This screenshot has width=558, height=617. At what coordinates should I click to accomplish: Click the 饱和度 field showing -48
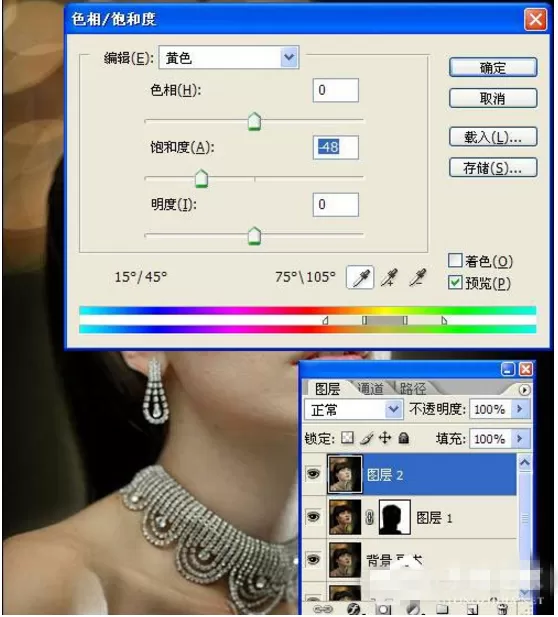pos(336,148)
